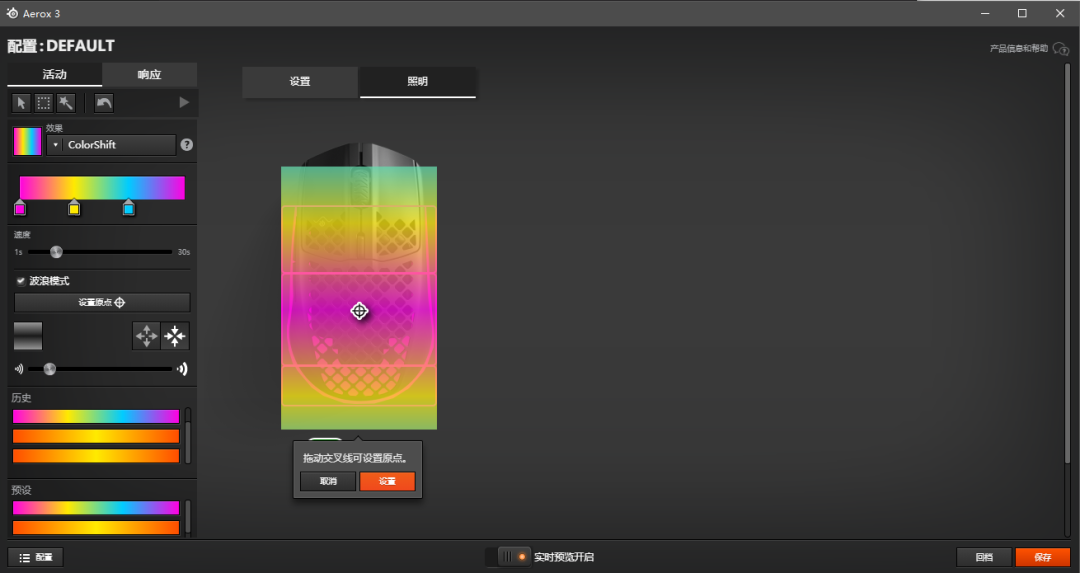1080x573 pixels.
Task: Click the origin crosshair on the mouse
Action: tap(359, 311)
